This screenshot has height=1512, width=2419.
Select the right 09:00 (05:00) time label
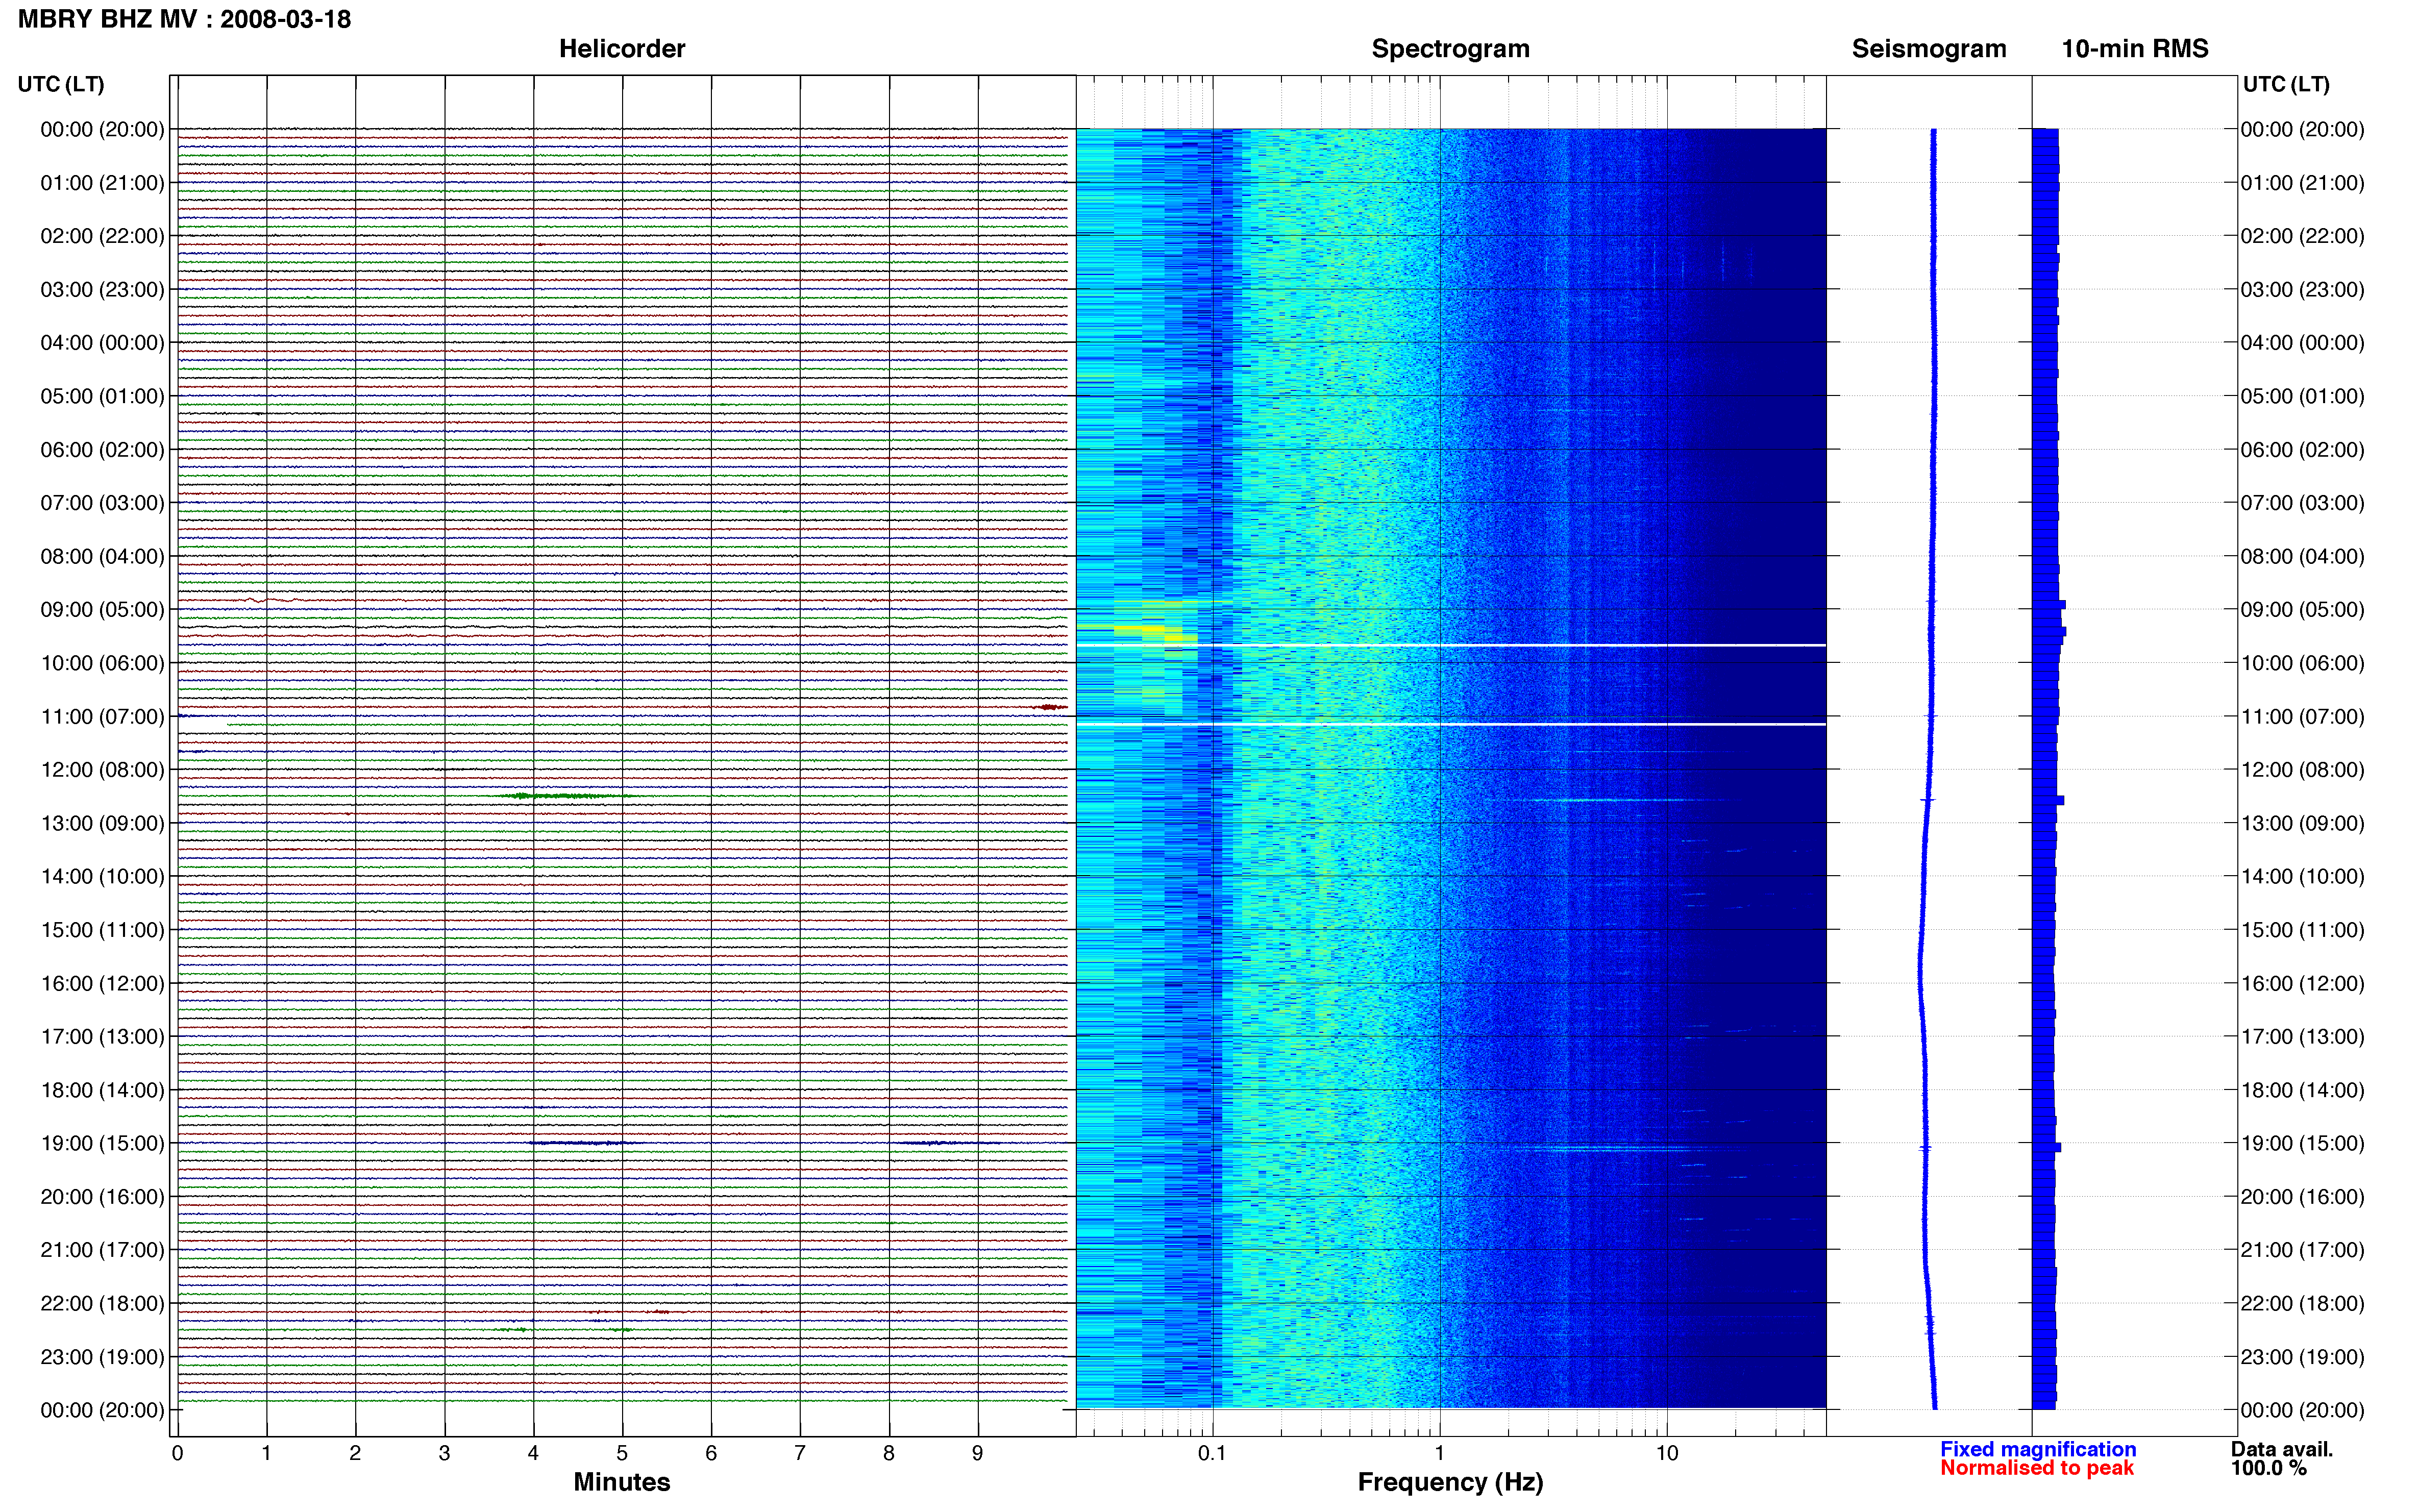pyautogui.click(x=2302, y=610)
